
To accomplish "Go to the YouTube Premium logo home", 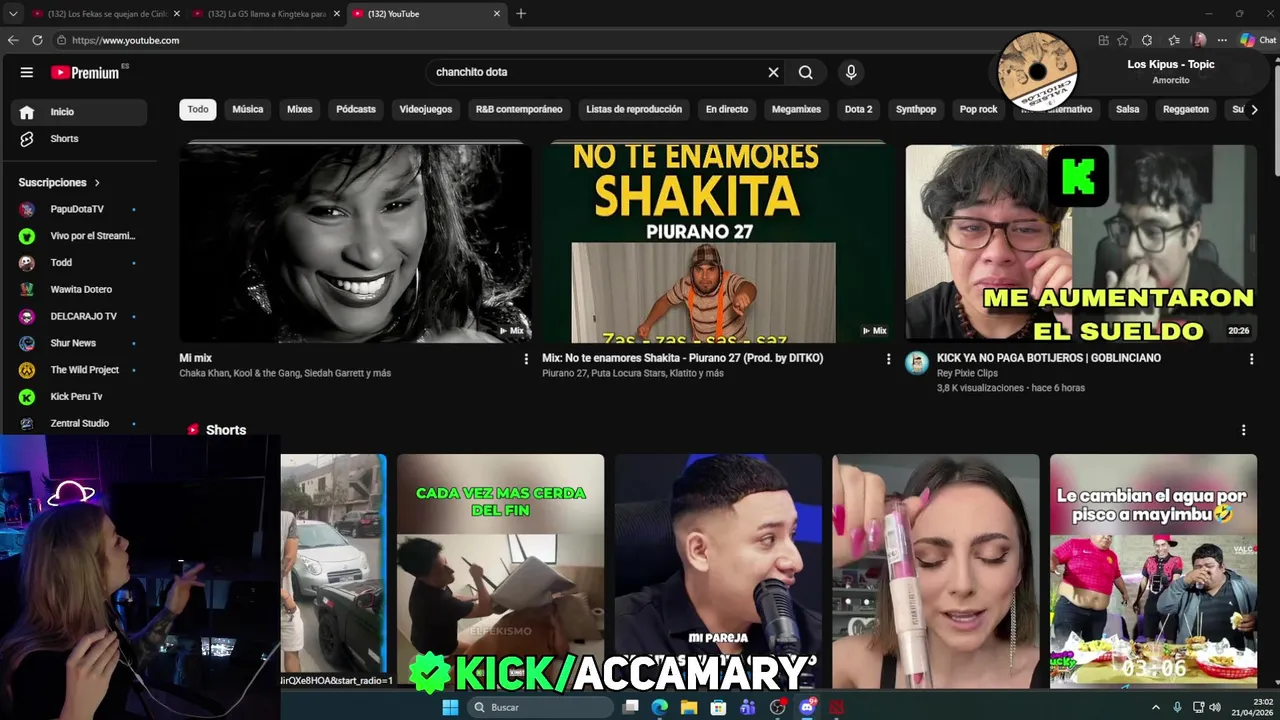I will coord(85,72).
